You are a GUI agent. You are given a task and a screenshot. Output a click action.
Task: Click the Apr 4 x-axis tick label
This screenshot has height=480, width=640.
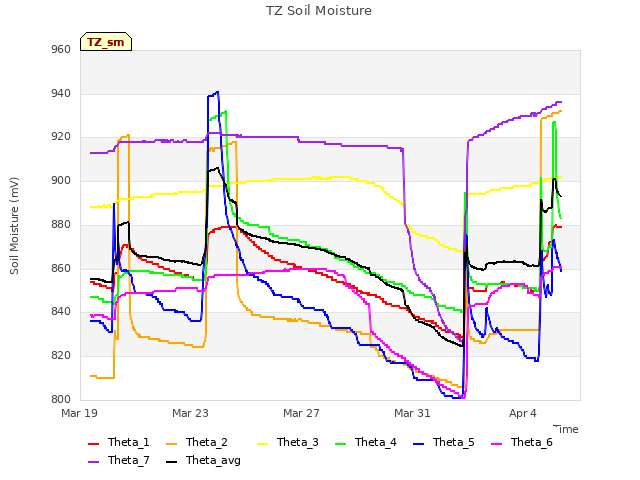(x=523, y=413)
